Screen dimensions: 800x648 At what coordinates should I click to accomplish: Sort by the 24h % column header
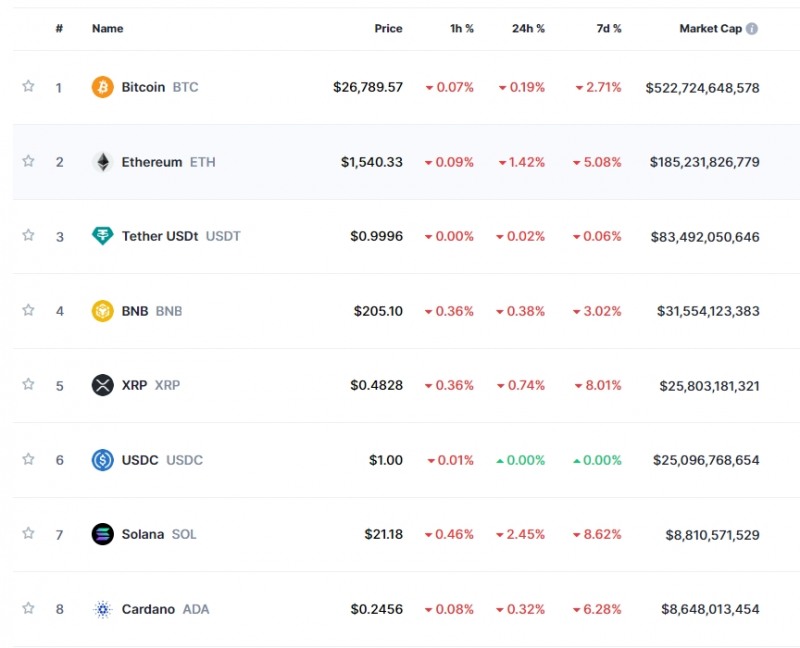(x=528, y=29)
